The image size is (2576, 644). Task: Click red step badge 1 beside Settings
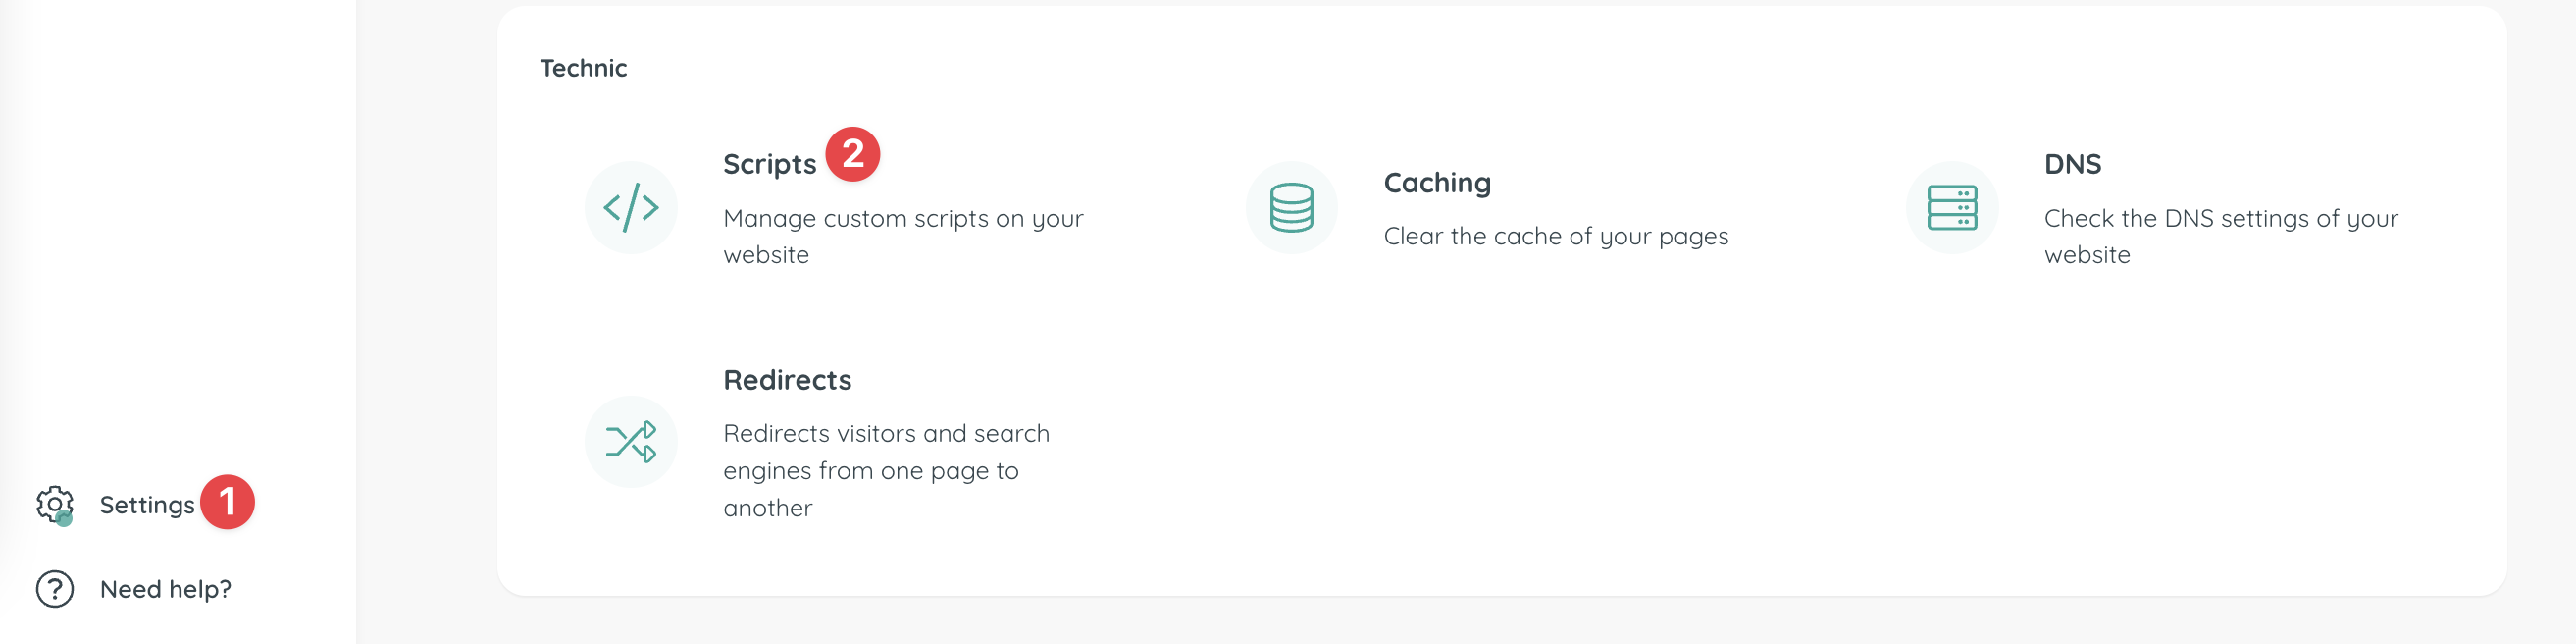tap(227, 501)
